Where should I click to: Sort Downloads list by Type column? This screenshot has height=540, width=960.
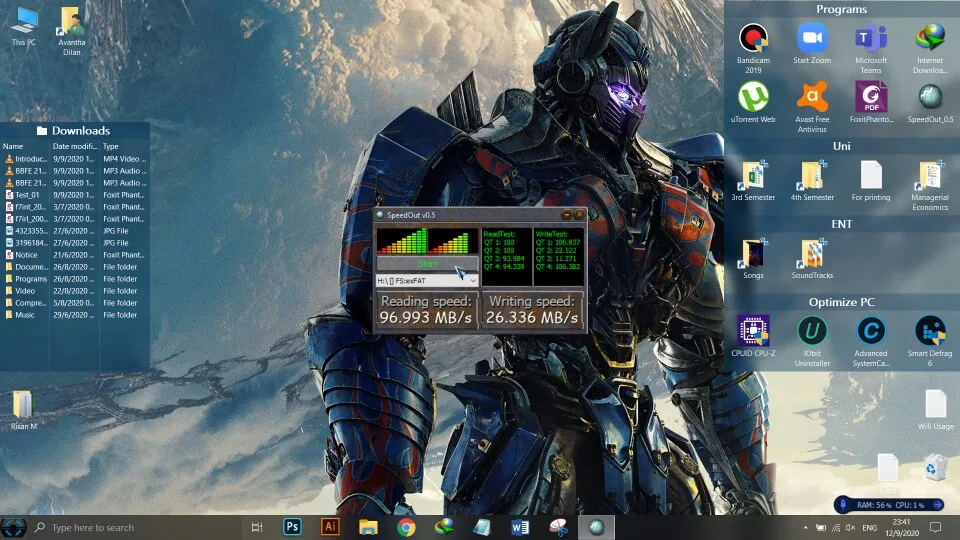coord(124,146)
